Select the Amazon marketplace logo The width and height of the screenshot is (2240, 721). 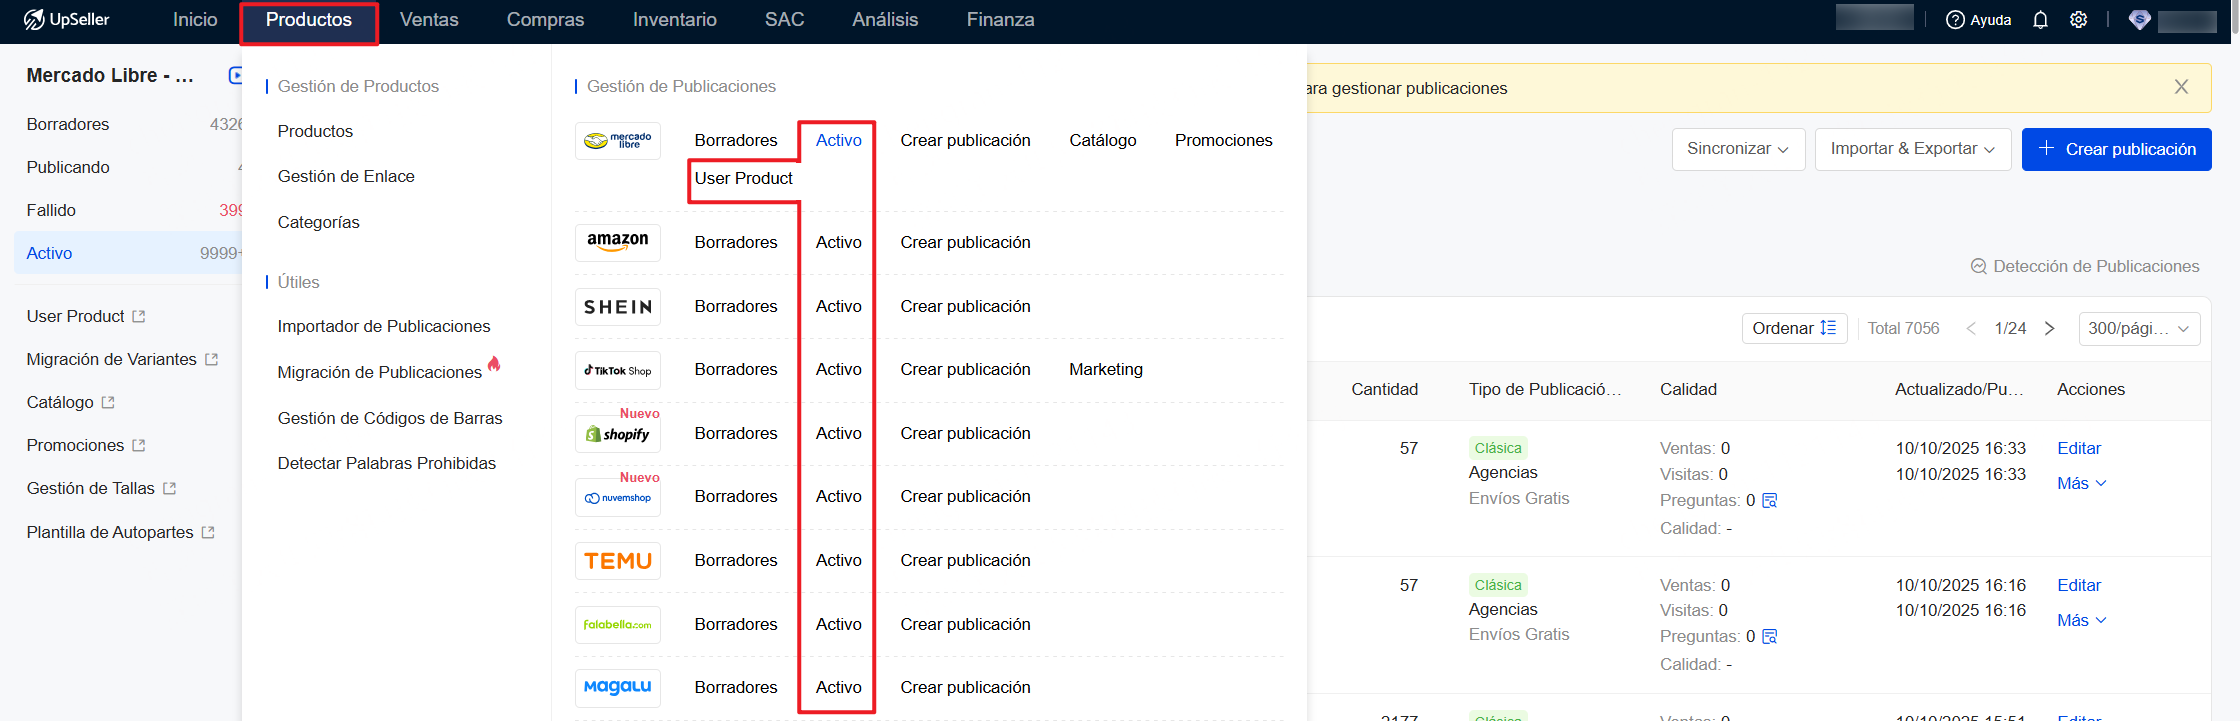click(617, 242)
